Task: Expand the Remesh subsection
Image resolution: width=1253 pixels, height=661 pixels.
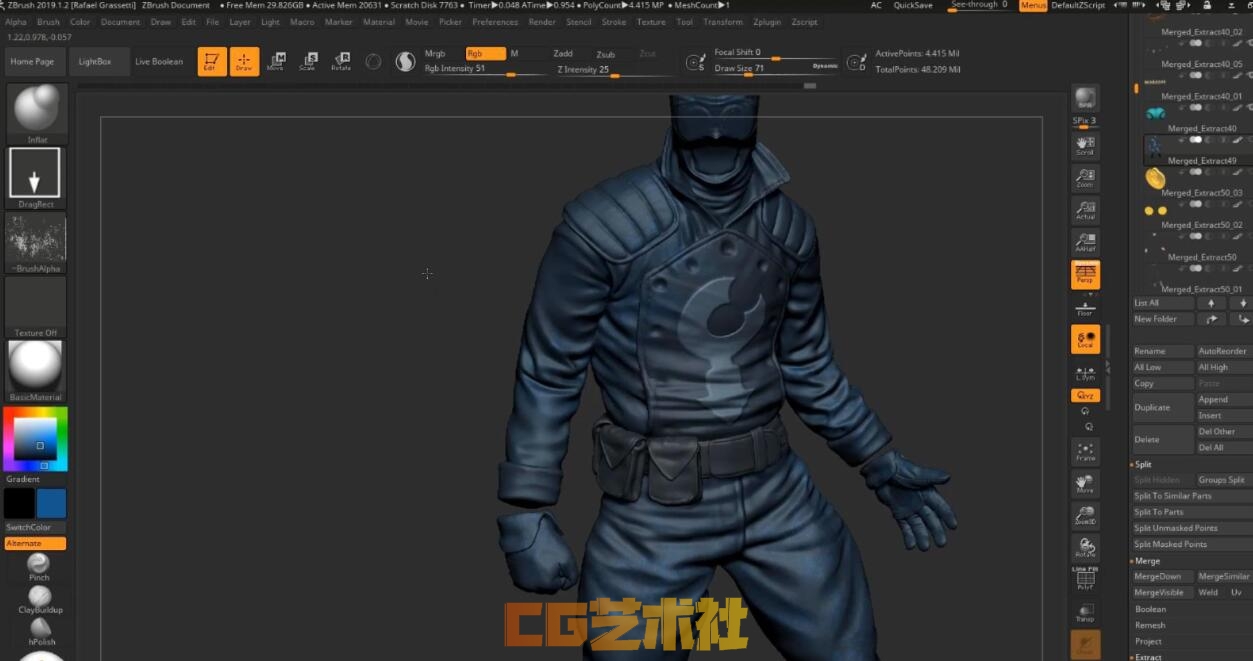Action: [1149, 625]
